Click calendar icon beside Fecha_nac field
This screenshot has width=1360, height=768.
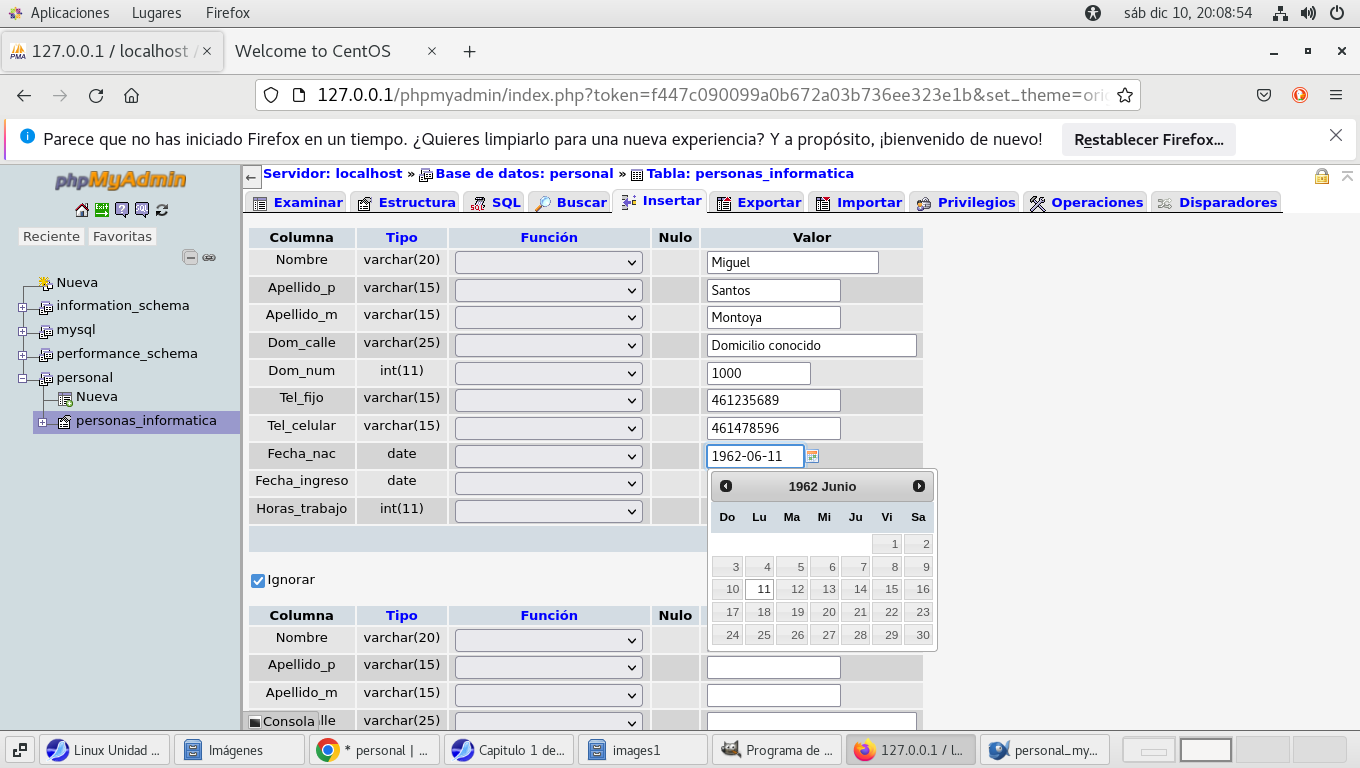point(812,456)
